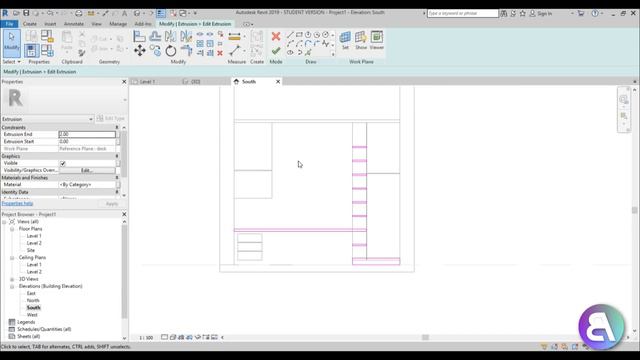Click the Measure Between Two References icon

point(234,51)
